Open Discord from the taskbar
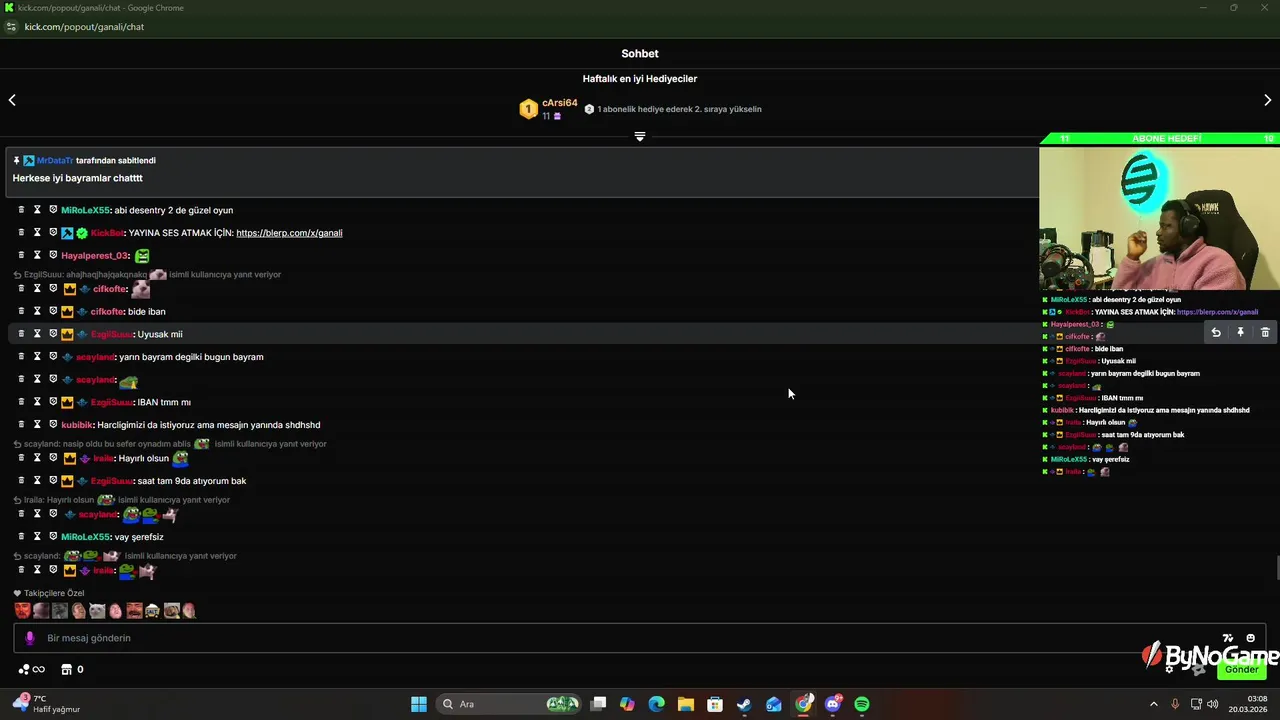Viewport: 1280px width, 720px height. (833, 704)
